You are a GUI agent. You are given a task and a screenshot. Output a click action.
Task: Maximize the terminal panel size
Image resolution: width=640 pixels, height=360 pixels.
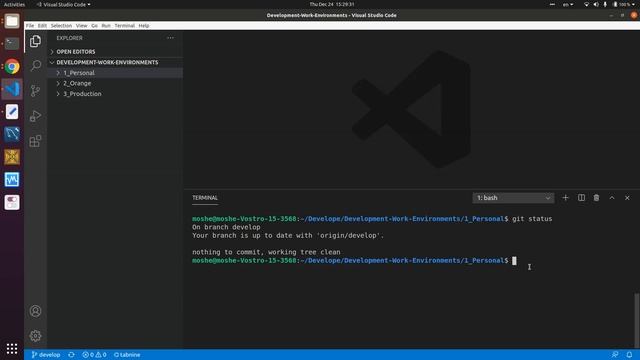612,198
